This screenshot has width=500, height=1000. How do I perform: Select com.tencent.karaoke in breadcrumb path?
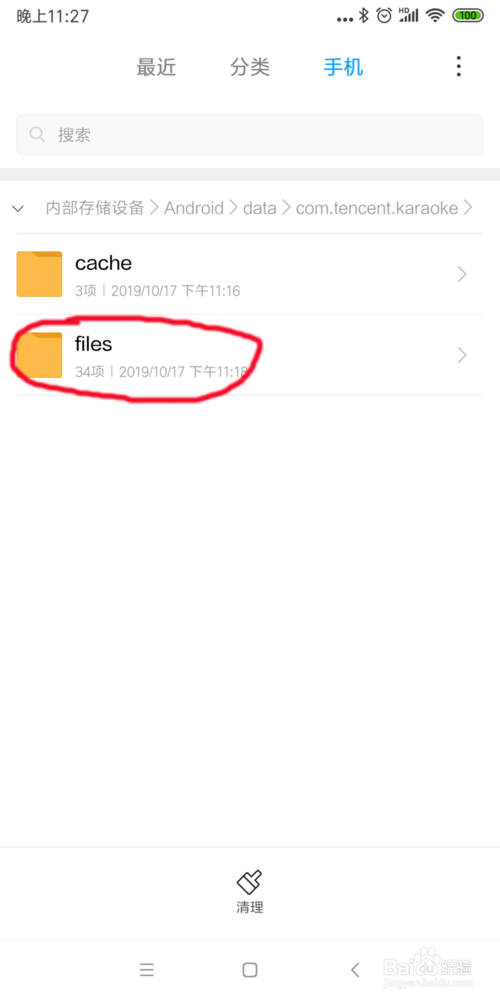tap(377, 208)
